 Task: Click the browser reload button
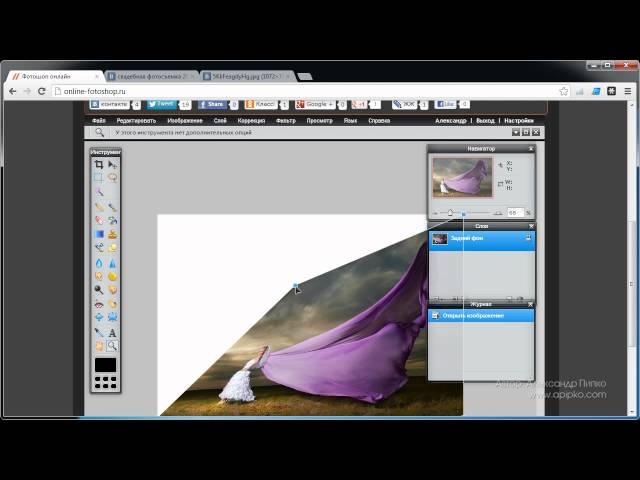click(x=42, y=91)
